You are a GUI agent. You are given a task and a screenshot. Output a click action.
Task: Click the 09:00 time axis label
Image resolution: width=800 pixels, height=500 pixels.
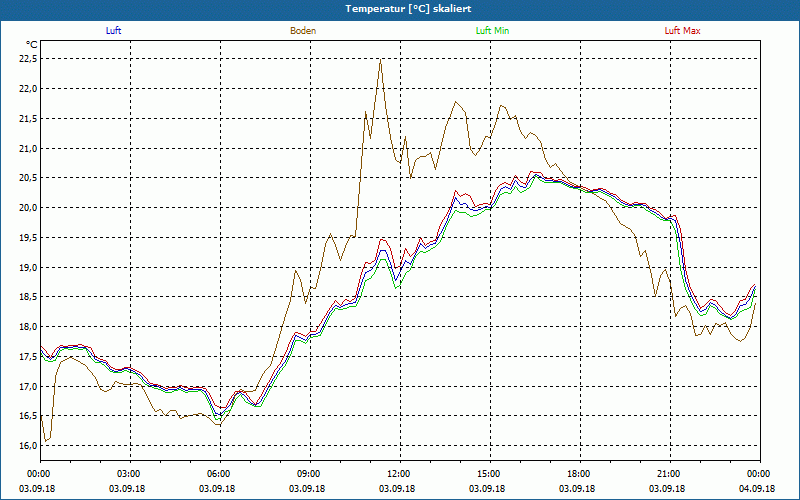pos(310,474)
